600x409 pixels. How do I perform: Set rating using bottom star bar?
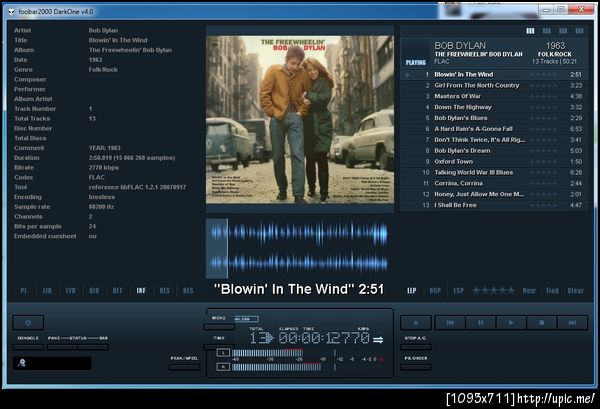[494, 291]
